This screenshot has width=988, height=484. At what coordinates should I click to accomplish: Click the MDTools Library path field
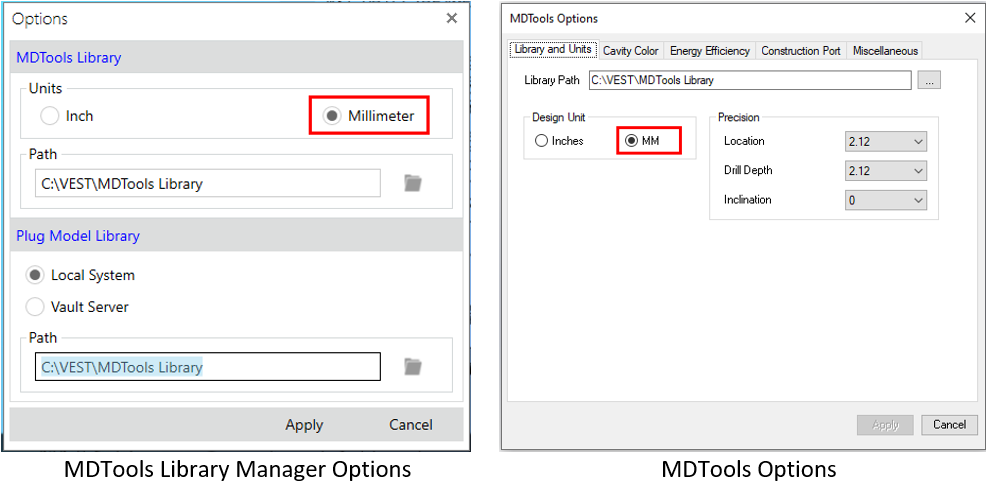point(208,183)
